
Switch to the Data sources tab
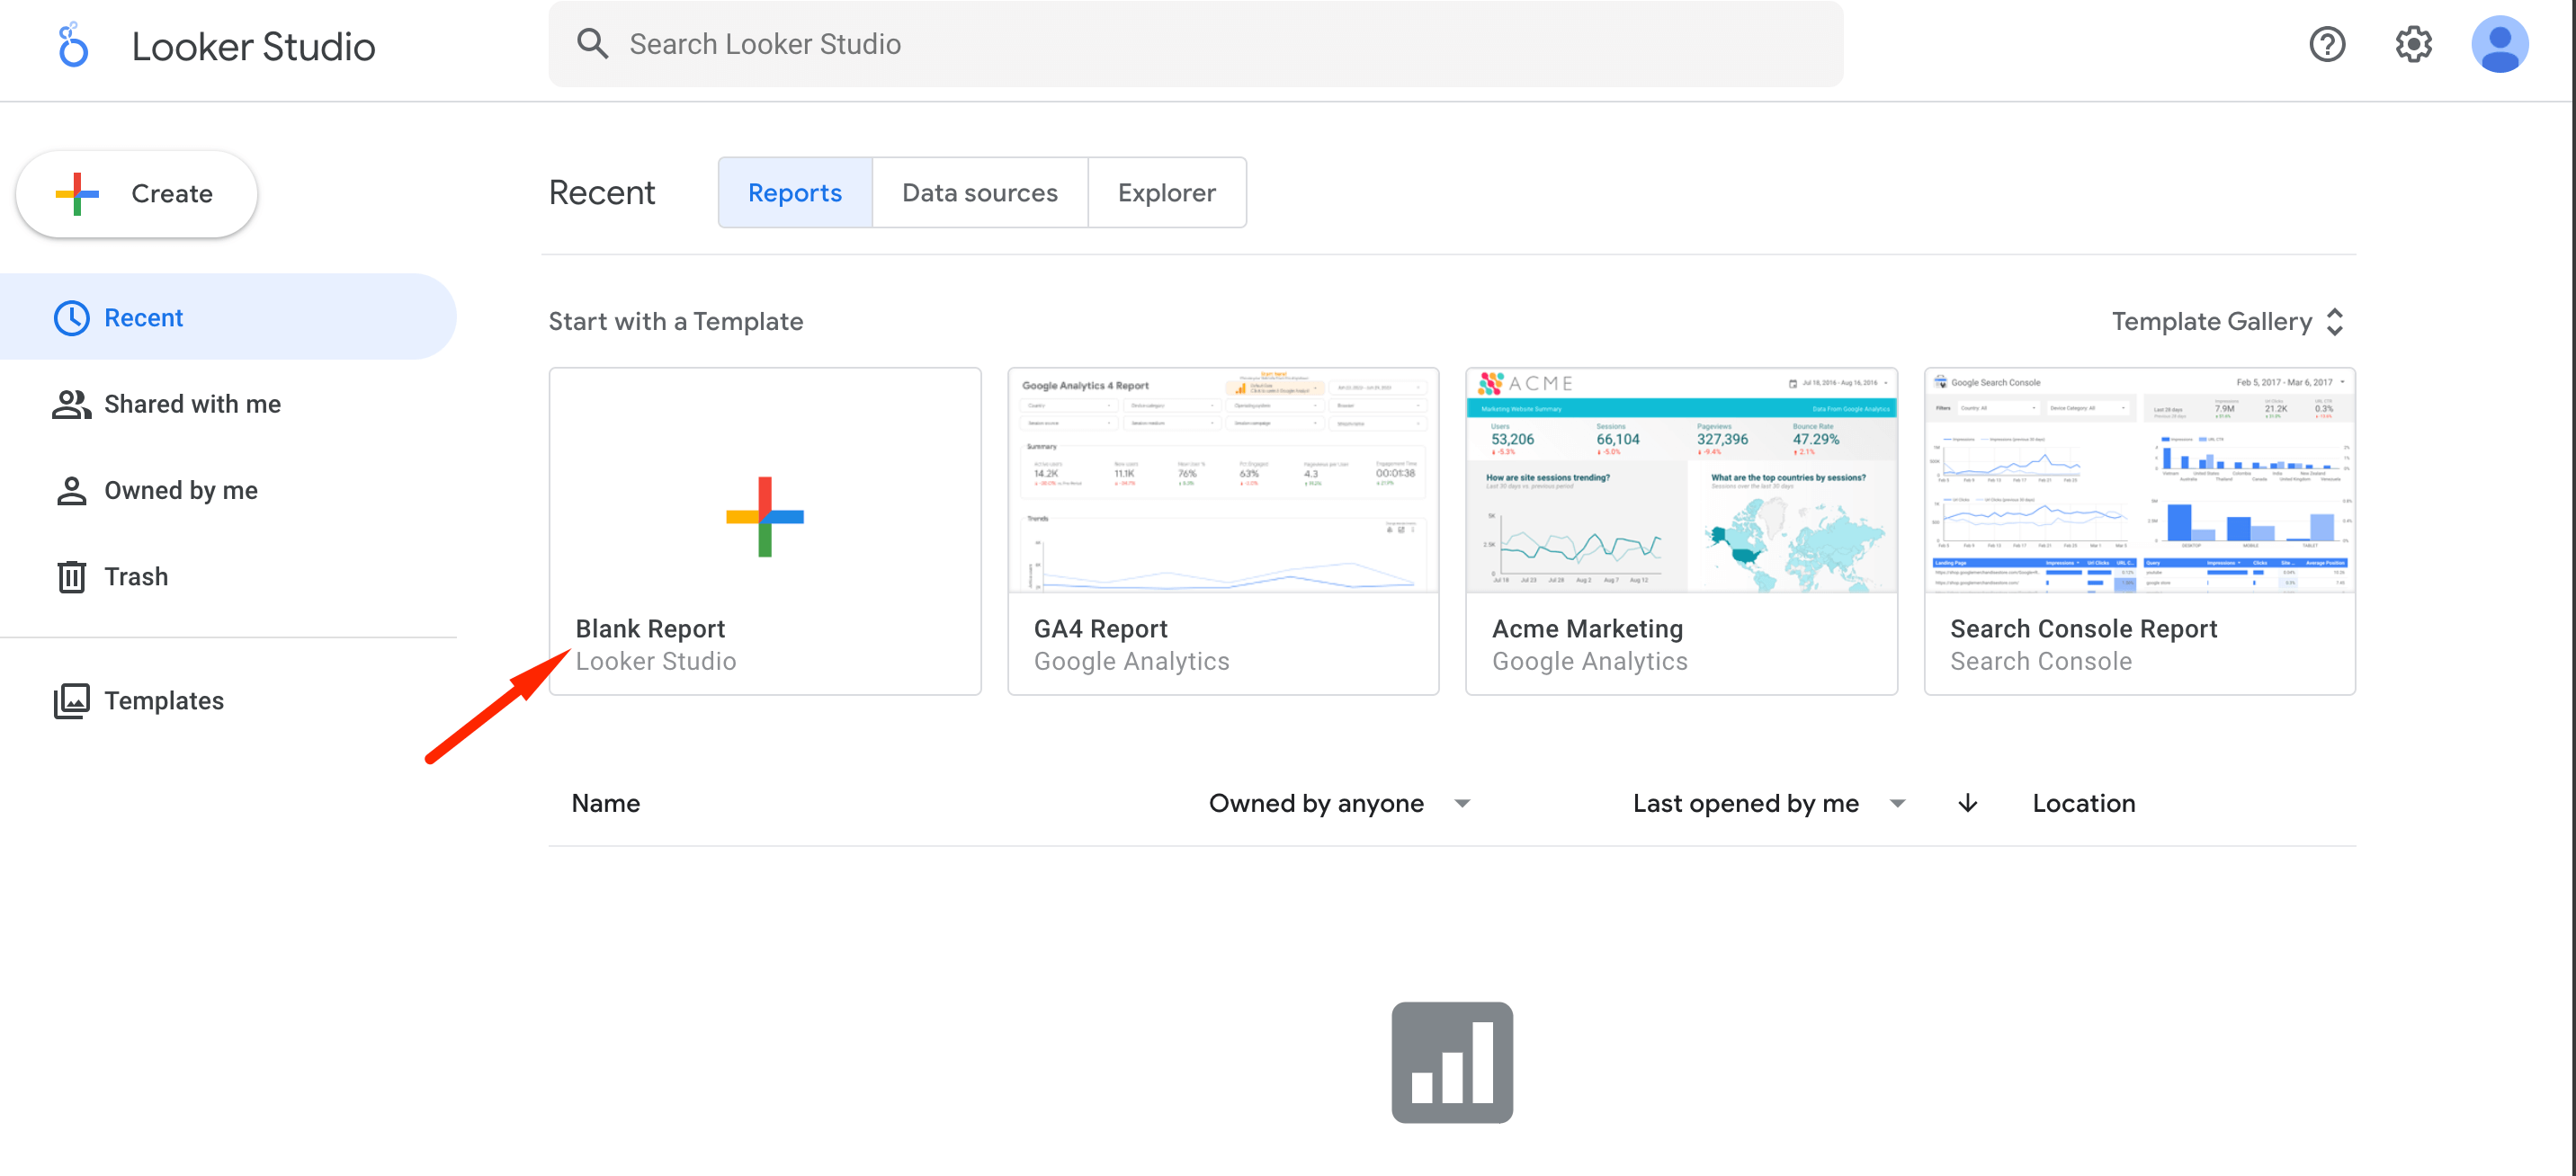click(x=979, y=192)
